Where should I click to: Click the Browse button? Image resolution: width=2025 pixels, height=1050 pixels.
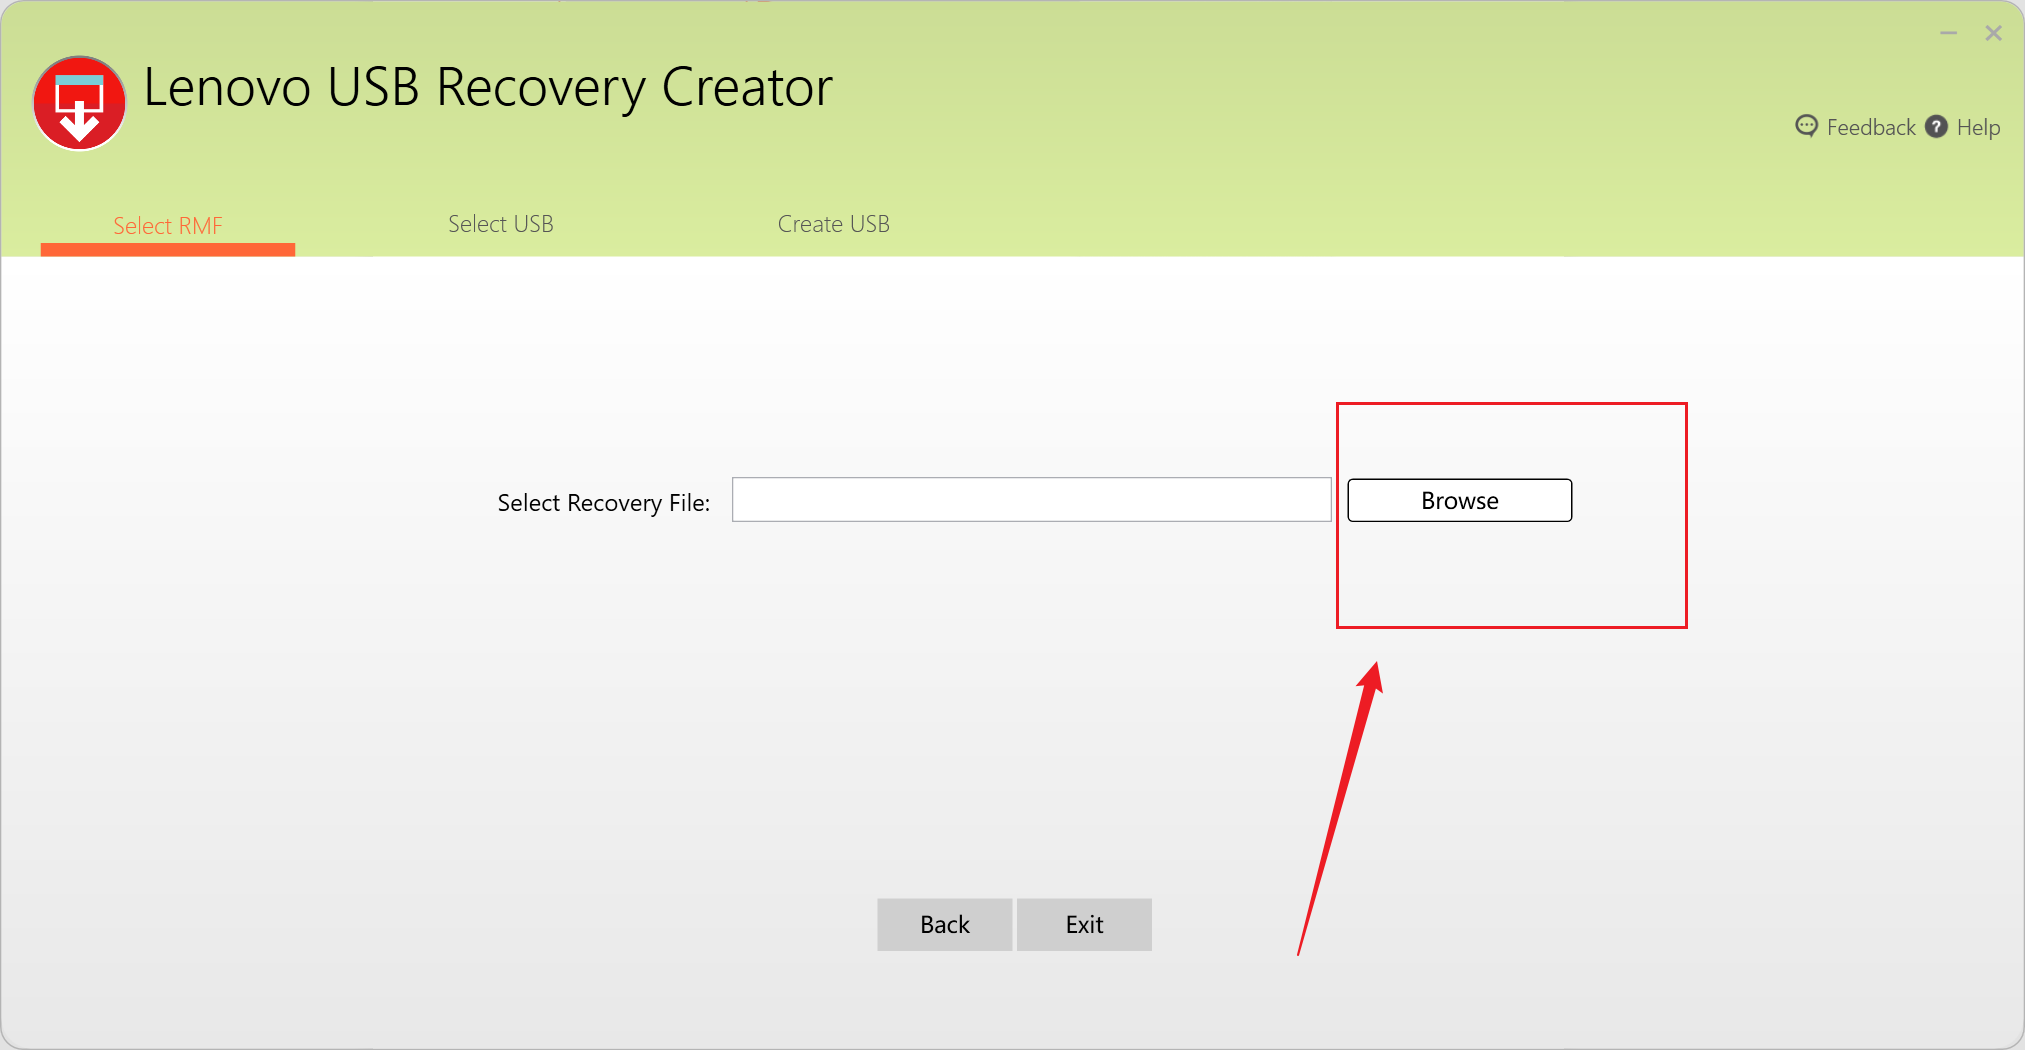[x=1460, y=500]
